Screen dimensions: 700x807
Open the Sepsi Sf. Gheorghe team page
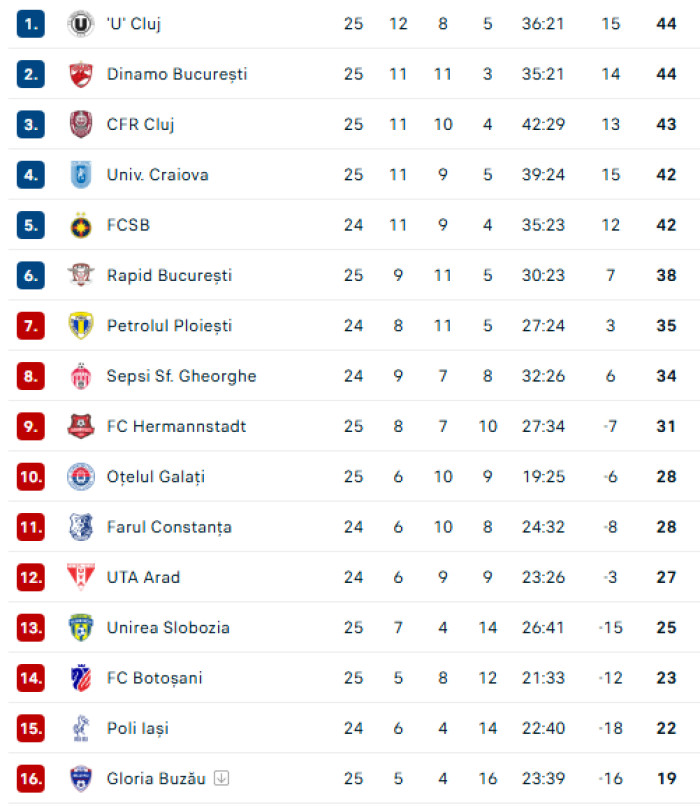click(181, 376)
